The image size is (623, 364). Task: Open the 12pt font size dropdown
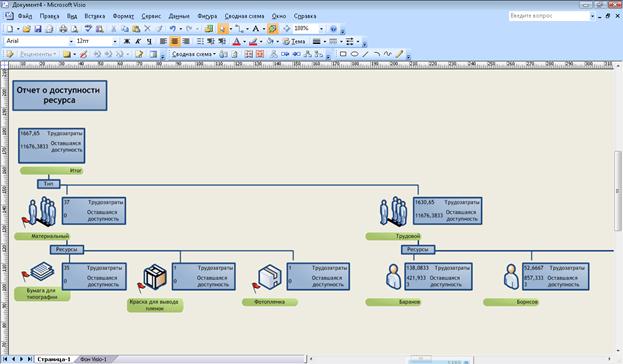pos(115,41)
